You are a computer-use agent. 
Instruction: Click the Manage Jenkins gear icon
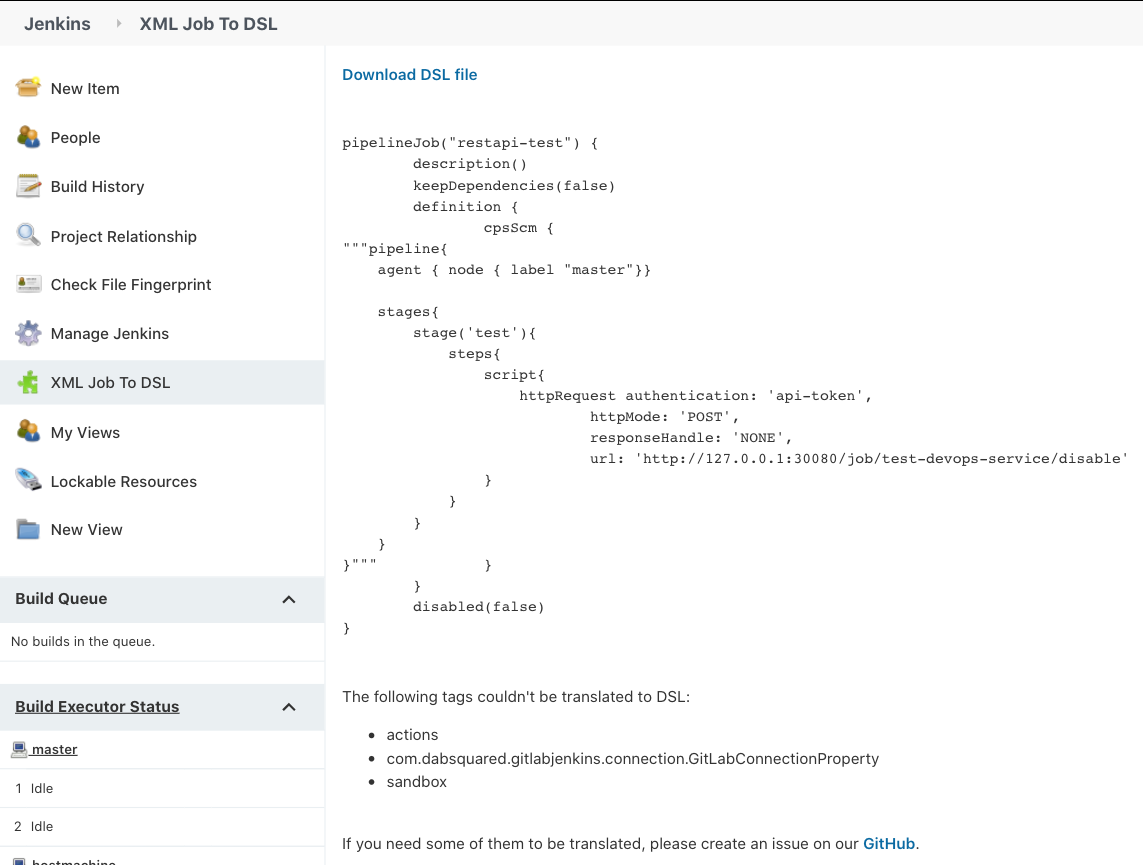click(28, 333)
